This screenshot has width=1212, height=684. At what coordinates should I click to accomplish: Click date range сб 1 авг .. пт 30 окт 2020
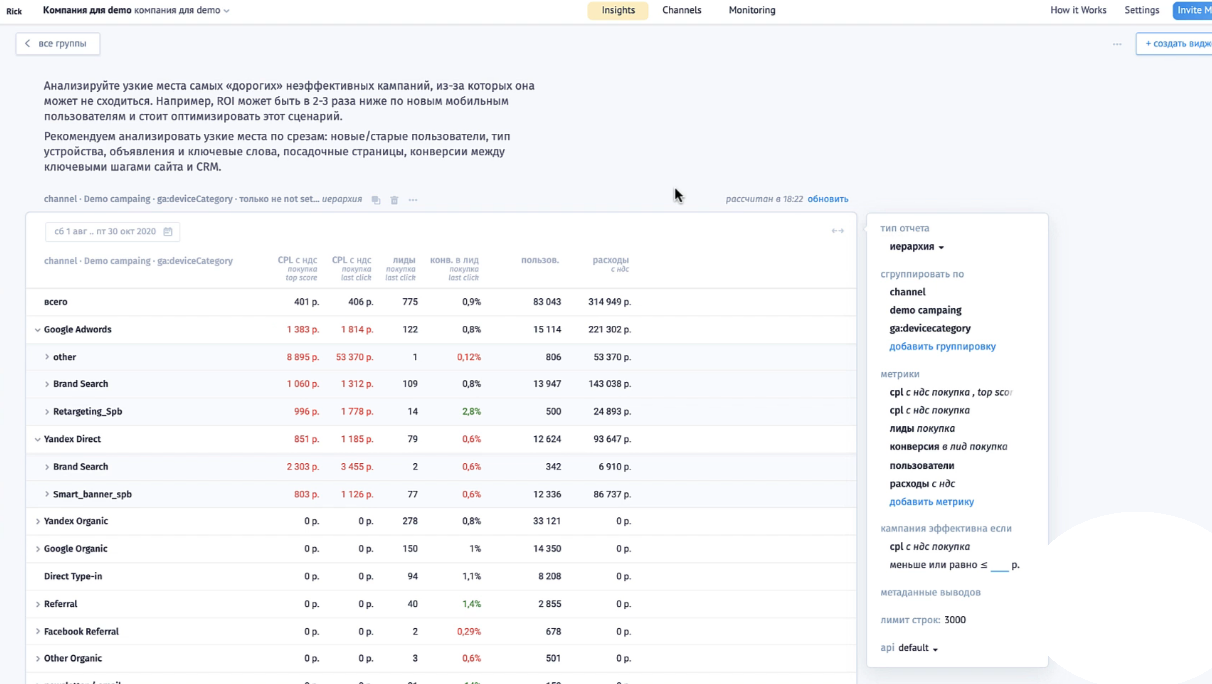pos(112,232)
